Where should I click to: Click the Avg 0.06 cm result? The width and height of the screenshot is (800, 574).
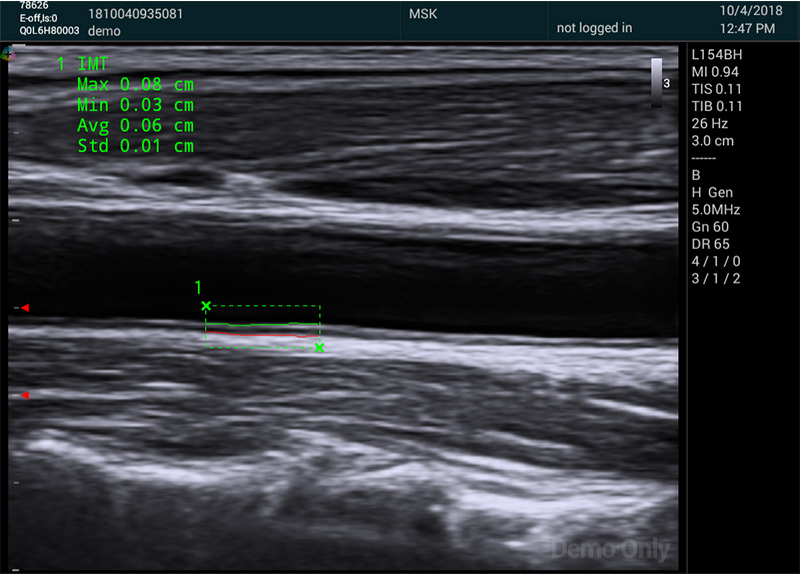click(x=135, y=125)
